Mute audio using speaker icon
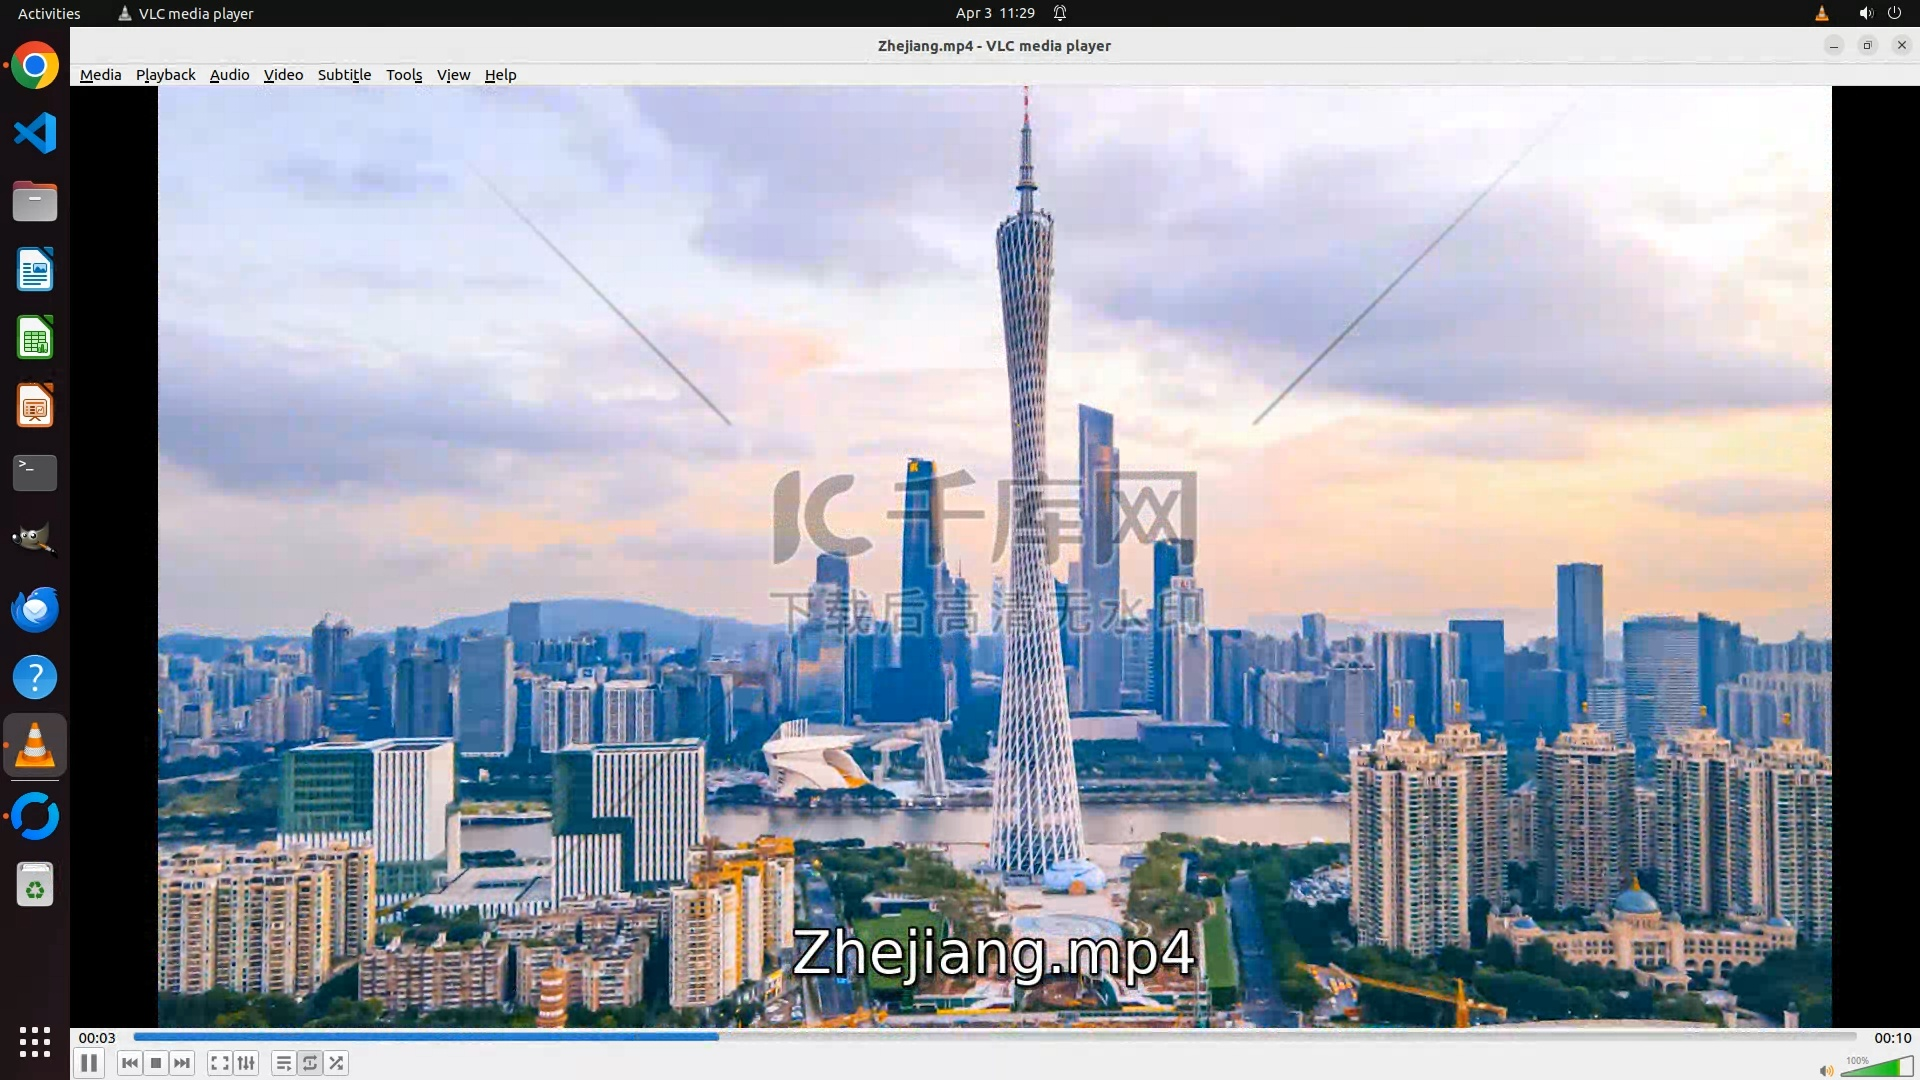Viewport: 1920px width, 1080px height. (1826, 1071)
